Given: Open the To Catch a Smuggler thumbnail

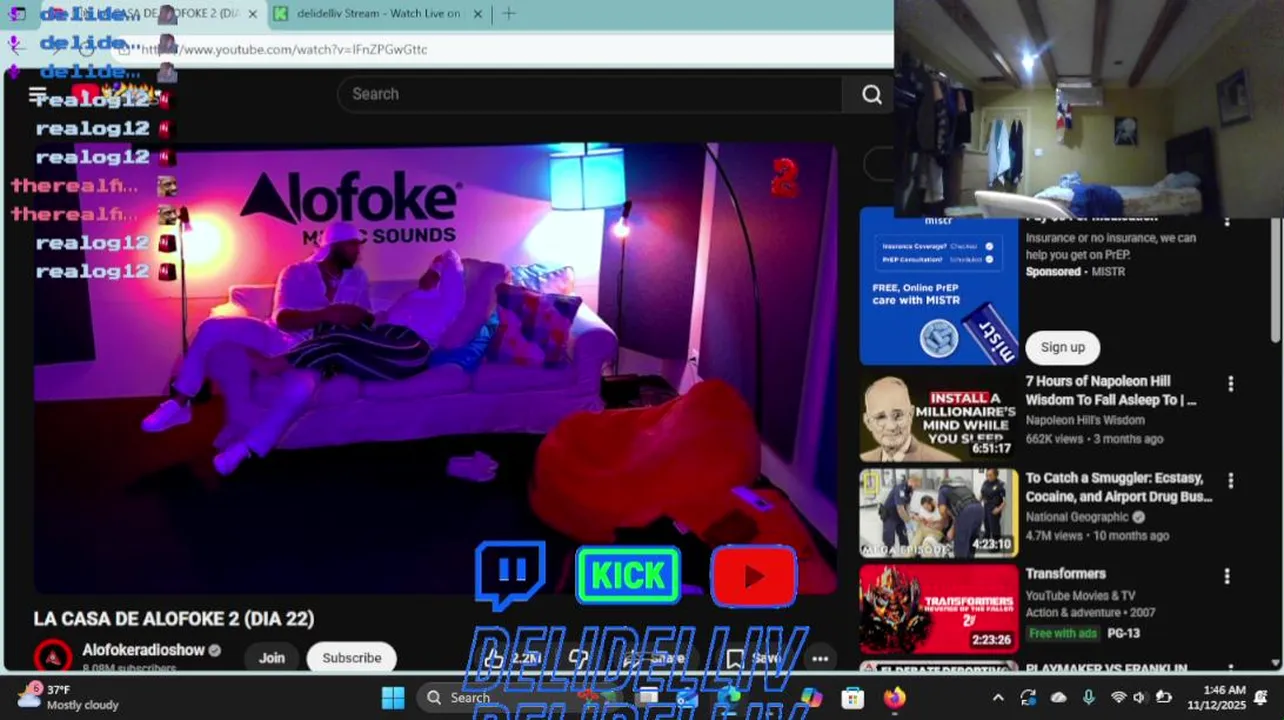Looking at the screenshot, I should pyautogui.click(x=938, y=513).
